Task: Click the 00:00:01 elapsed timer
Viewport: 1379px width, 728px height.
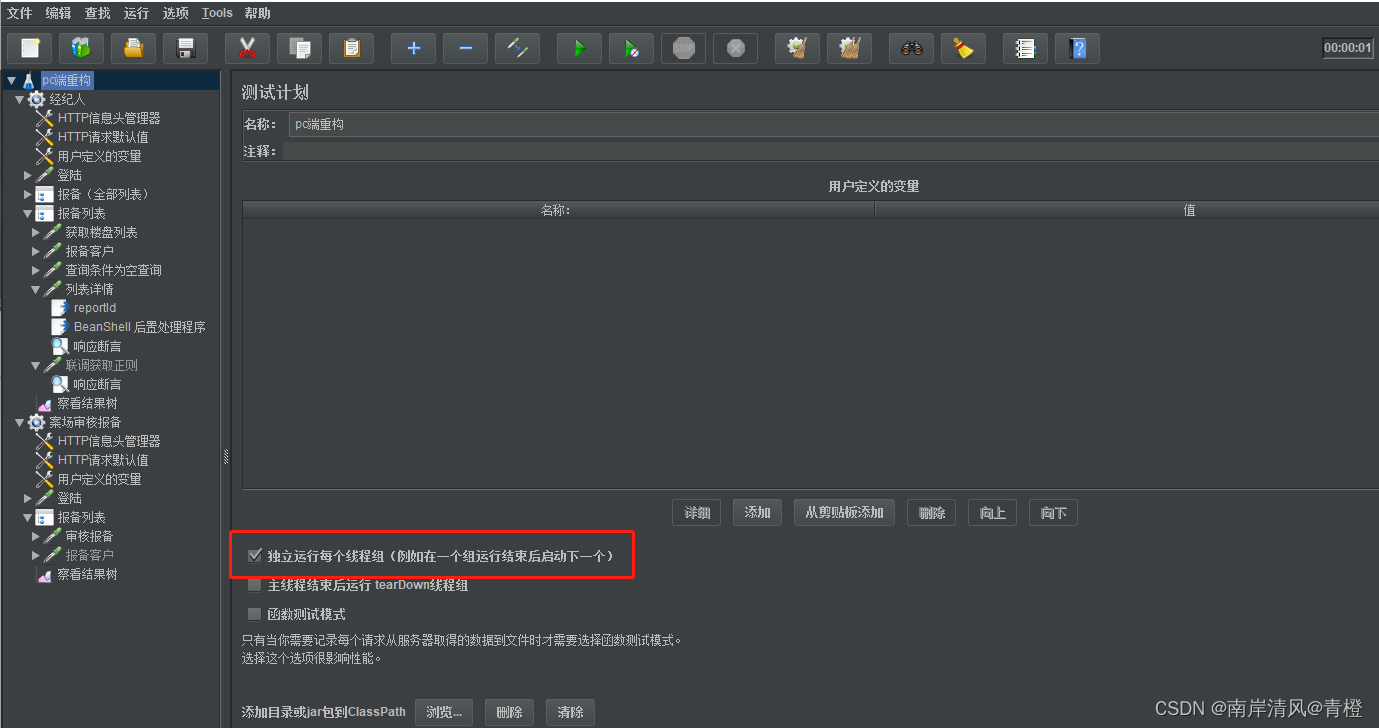Action: 1348,48
